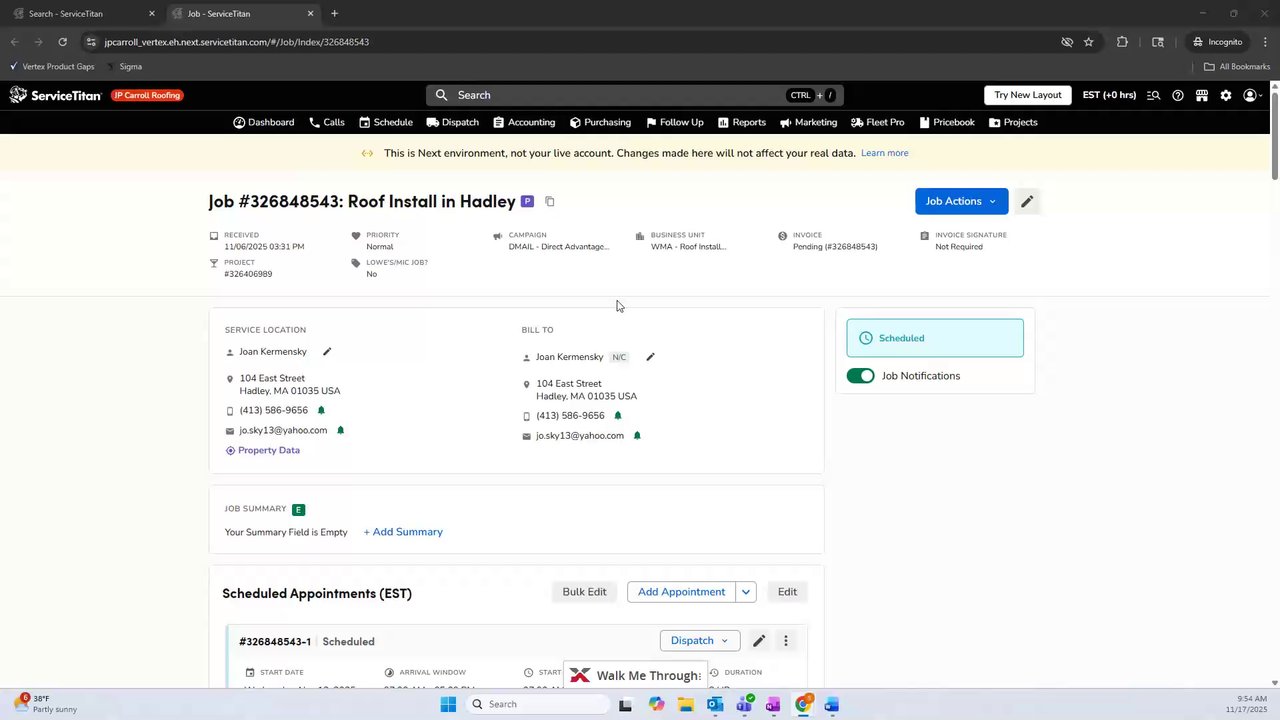The image size is (1280, 720).
Task: Open the Follow Up menu
Action: pos(675,122)
